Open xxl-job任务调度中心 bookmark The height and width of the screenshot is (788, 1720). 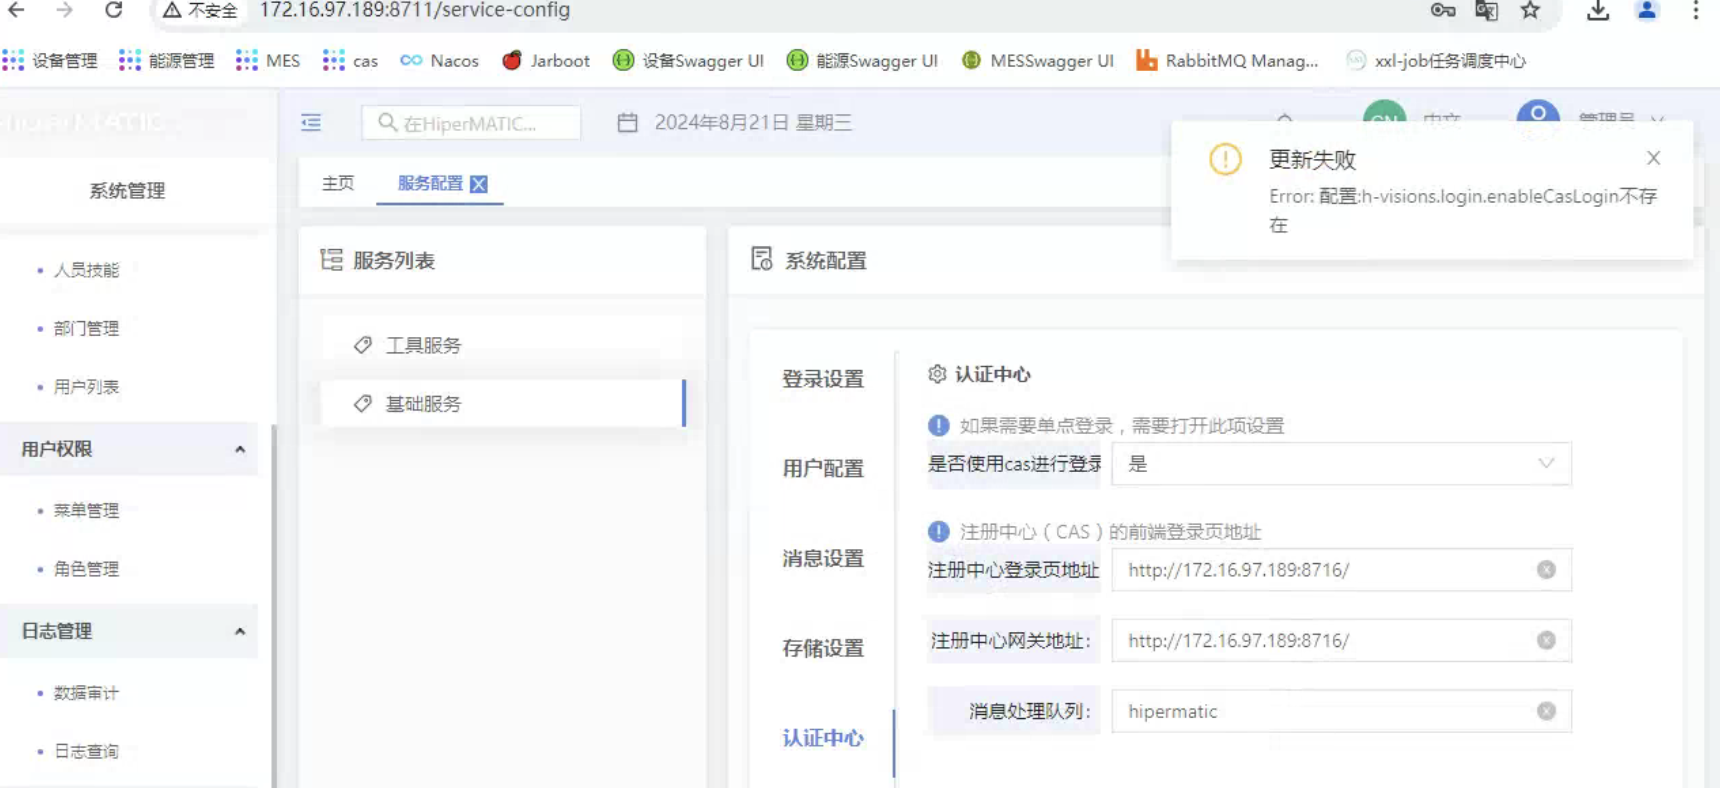tap(1436, 61)
